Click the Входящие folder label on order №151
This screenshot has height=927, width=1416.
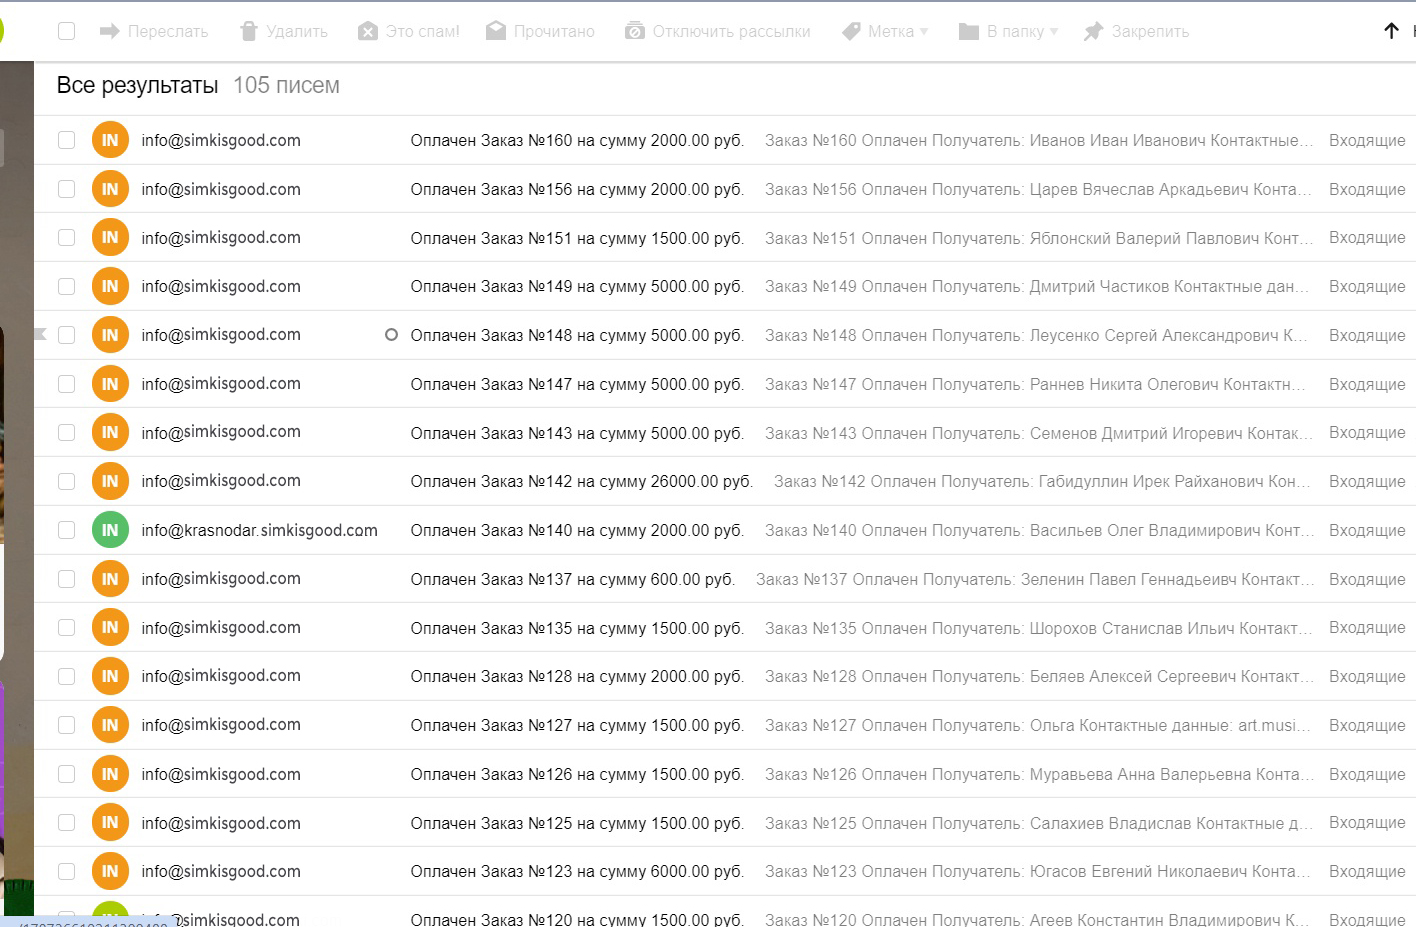(x=1366, y=238)
